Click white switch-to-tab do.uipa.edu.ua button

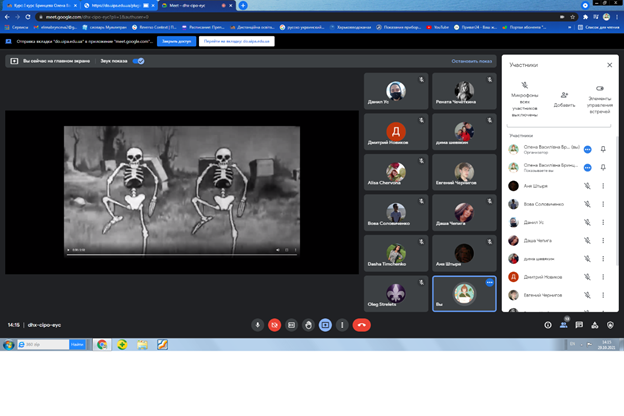[x=236, y=41]
